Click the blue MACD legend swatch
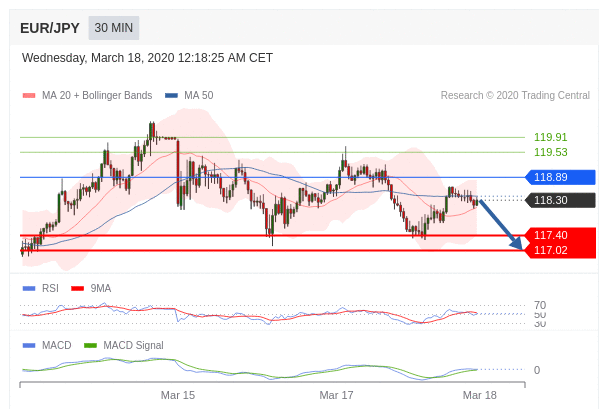604x417 pixels. [x=29, y=345]
